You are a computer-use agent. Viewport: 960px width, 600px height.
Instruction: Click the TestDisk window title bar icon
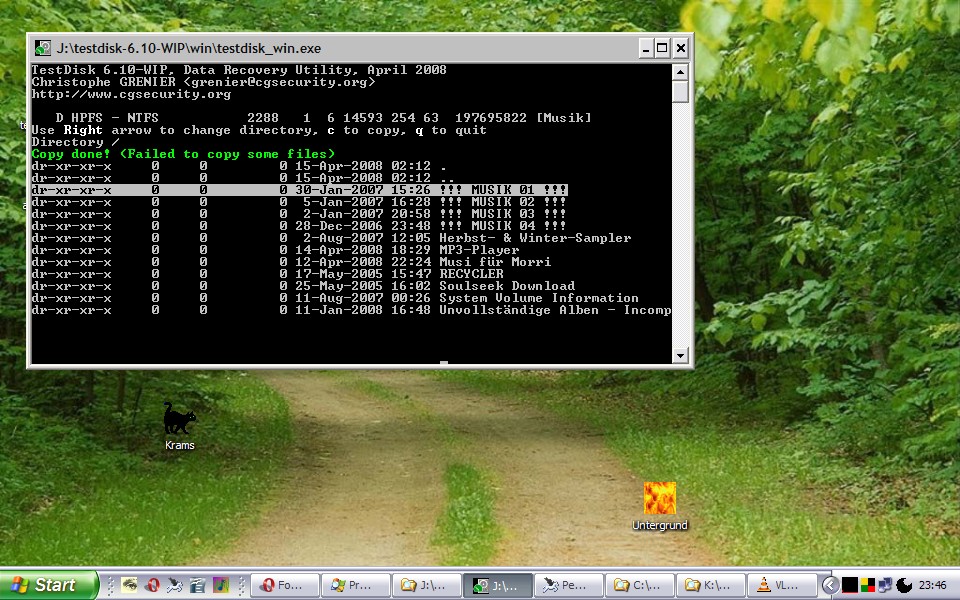(x=43, y=48)
